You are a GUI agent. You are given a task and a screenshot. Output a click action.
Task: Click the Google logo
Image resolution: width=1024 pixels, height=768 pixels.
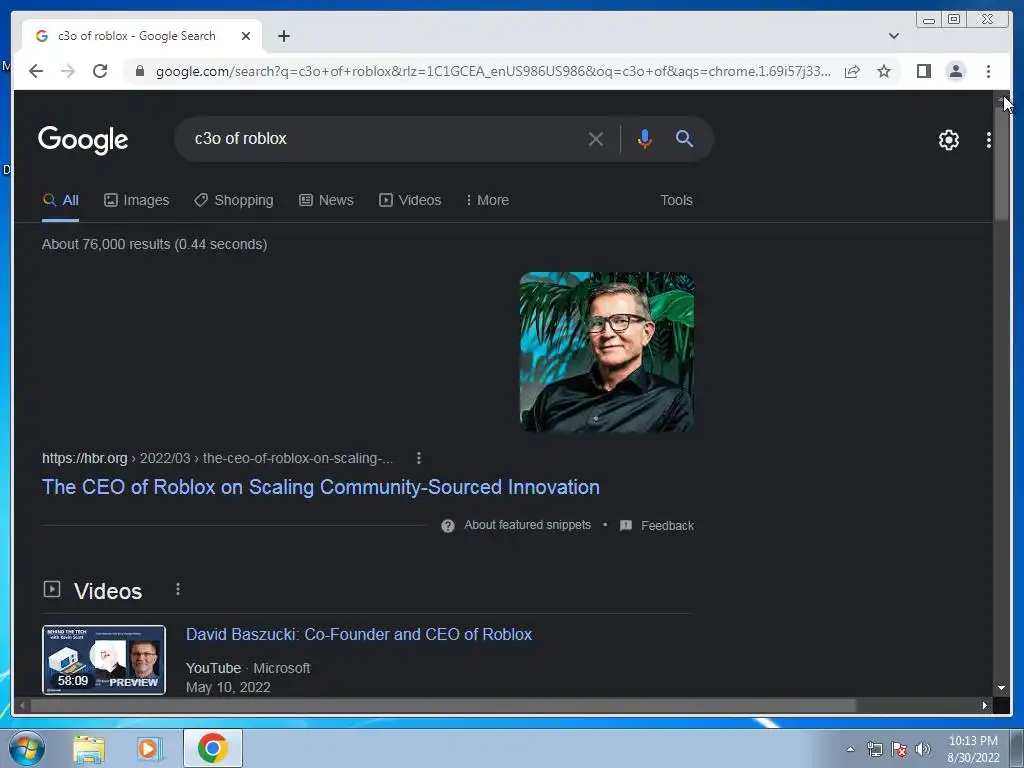[x=83, y=140]
